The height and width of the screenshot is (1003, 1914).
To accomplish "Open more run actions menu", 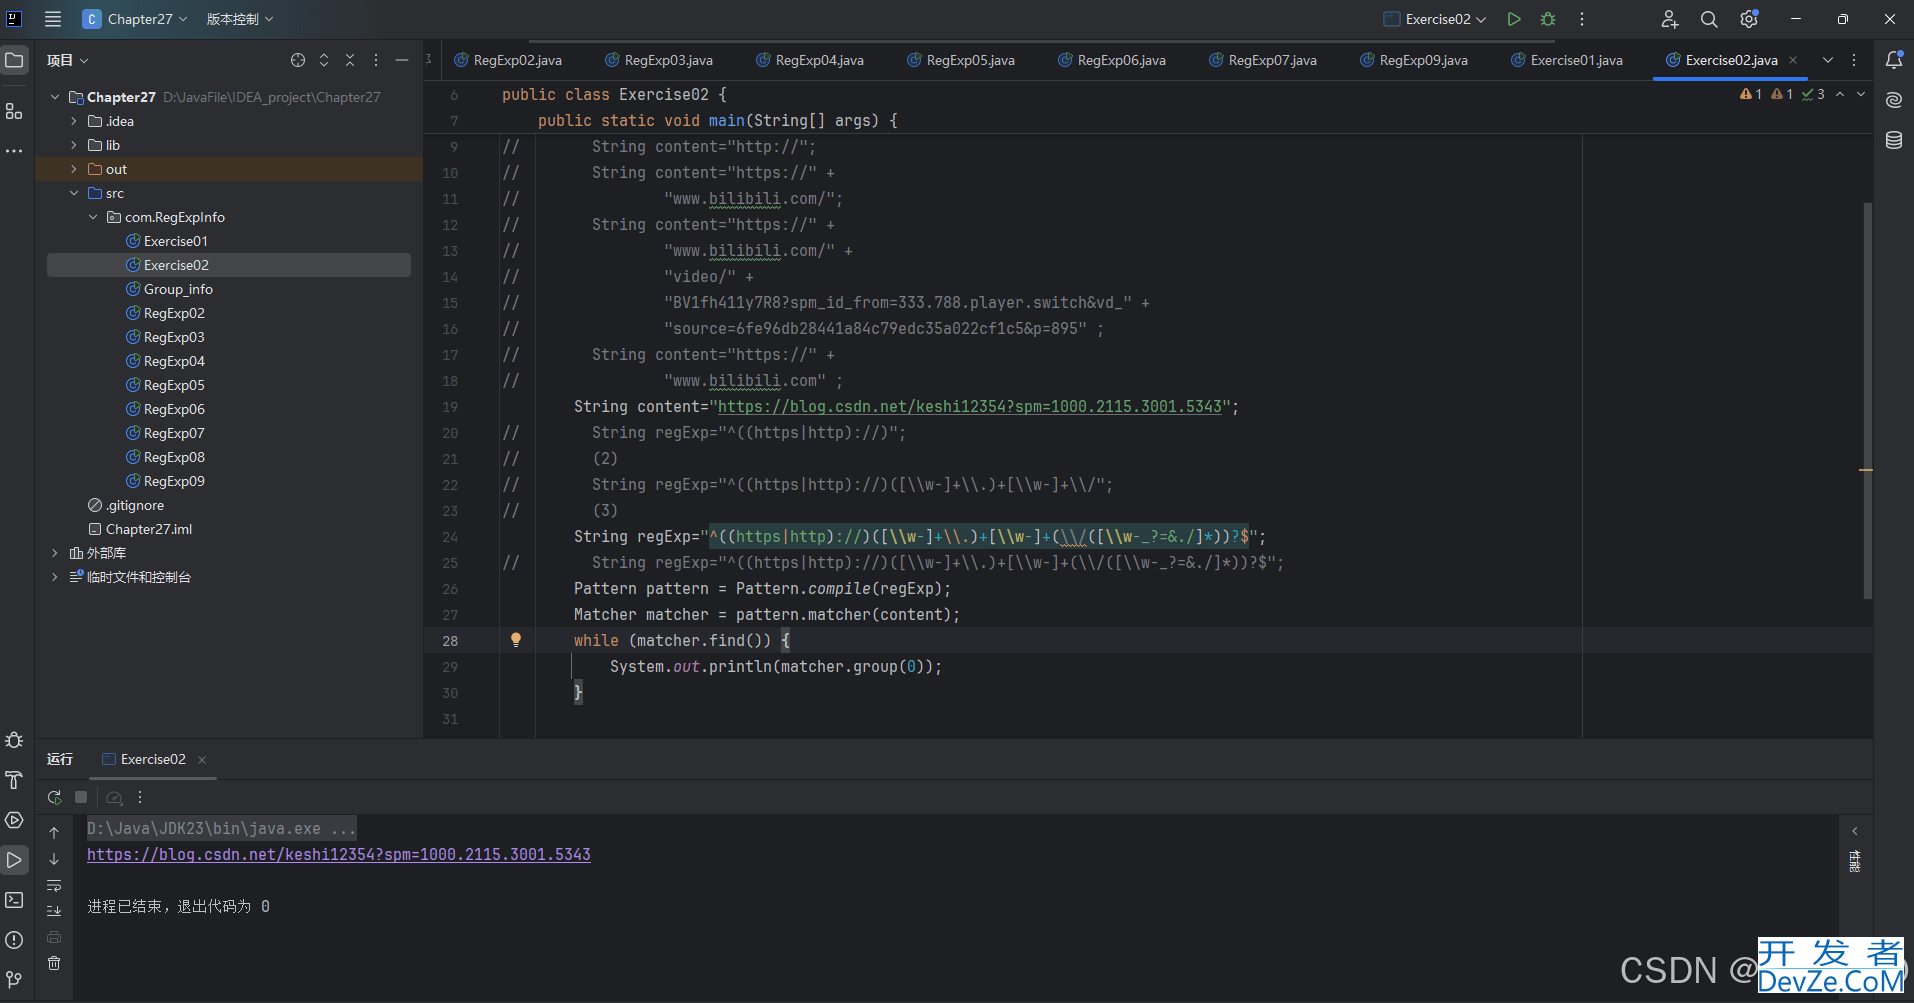I will pos(1581,19).
